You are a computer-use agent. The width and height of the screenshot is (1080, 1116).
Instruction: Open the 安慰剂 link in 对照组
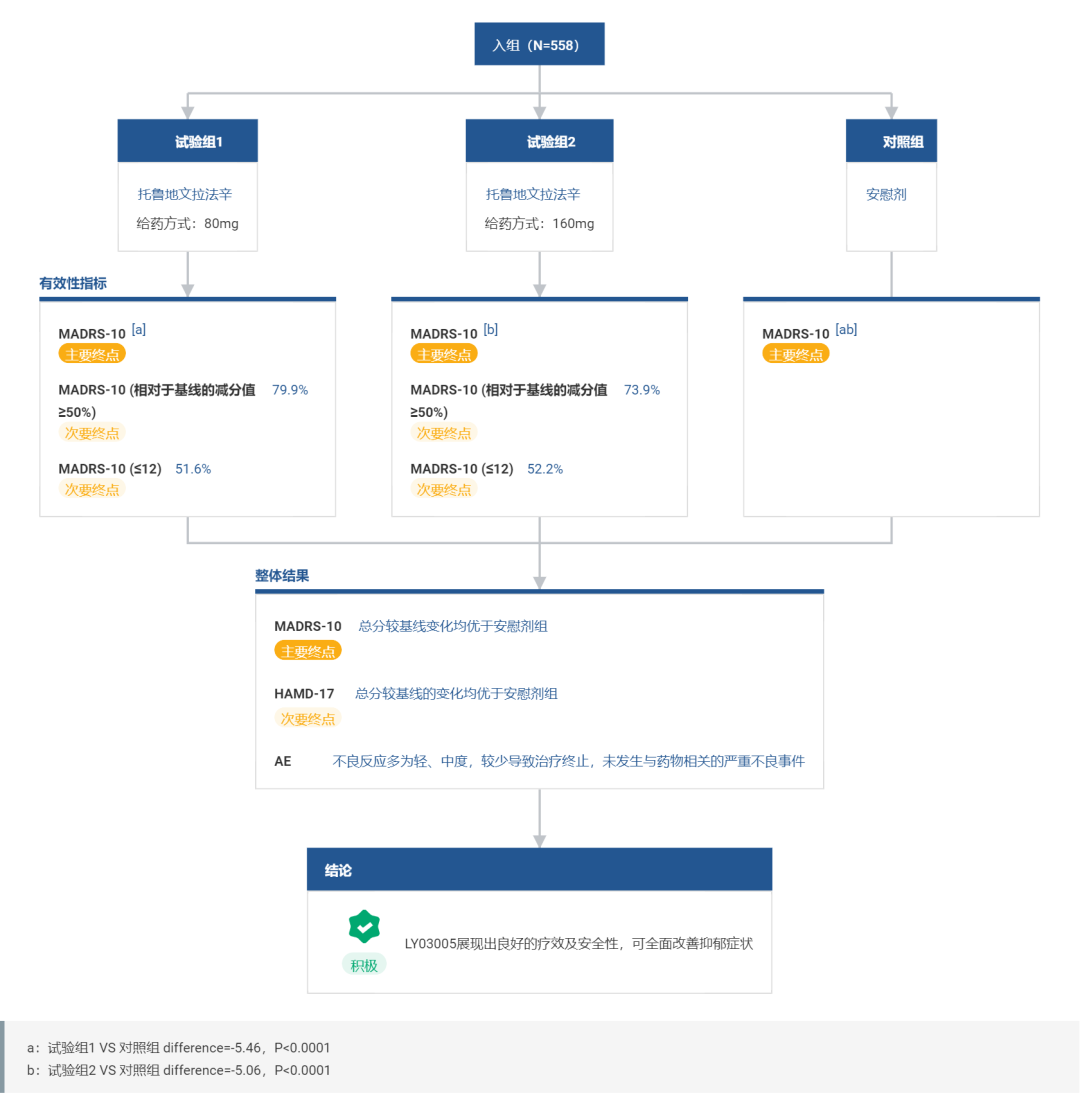pos(886,194)
